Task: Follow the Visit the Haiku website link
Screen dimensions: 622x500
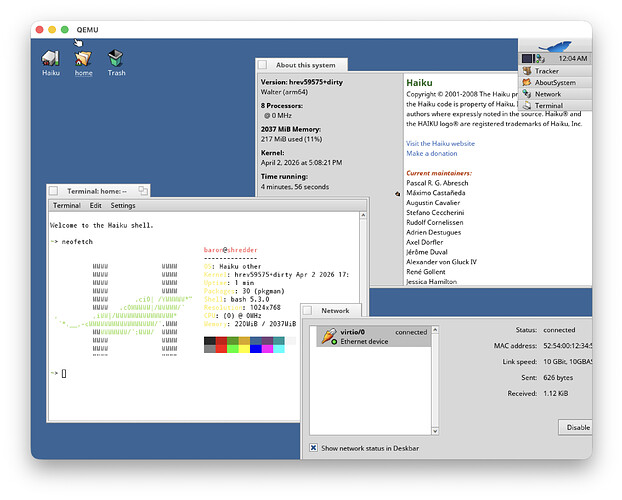Action: 440,144
